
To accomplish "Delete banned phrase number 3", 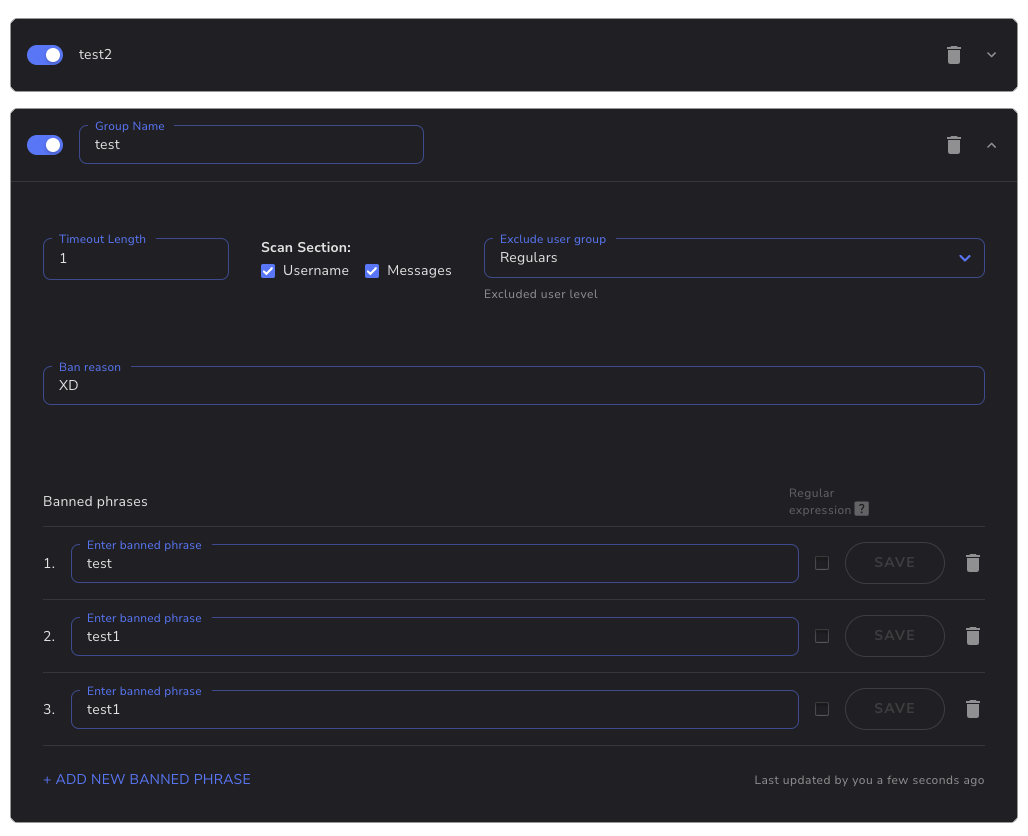I will (972, 709).
